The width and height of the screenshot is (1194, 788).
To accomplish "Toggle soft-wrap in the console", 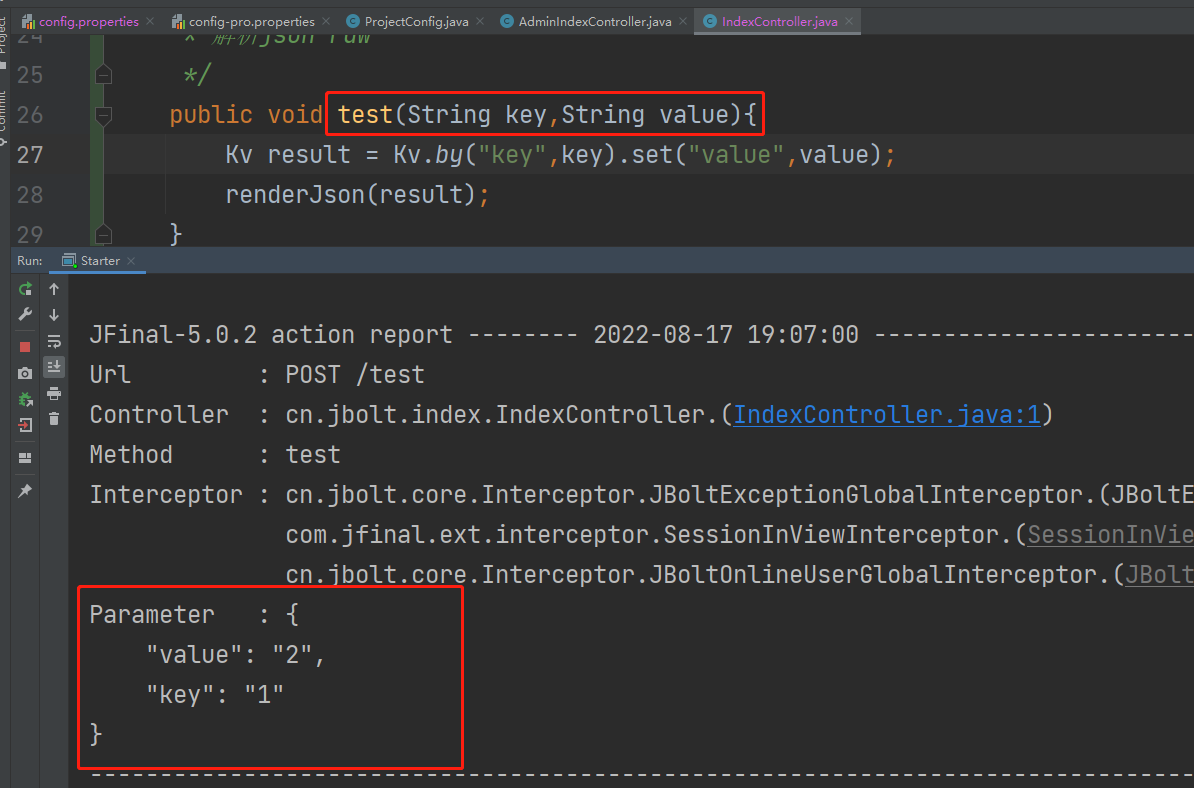I will pyautogui.click(x=54, y=341).
